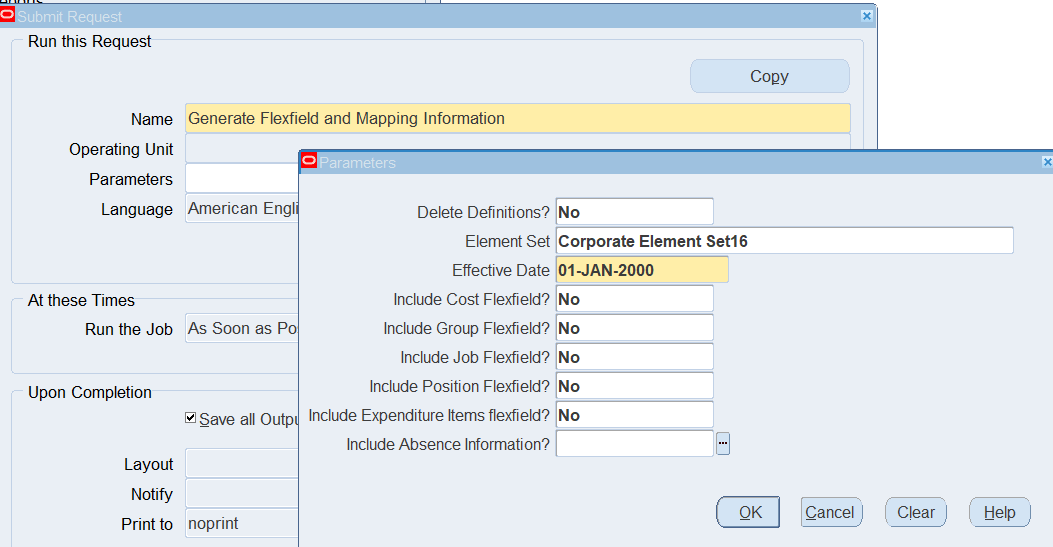The image size is (1053, 547).
Task: Close the Parameters window
Action: click(1047, 162)
